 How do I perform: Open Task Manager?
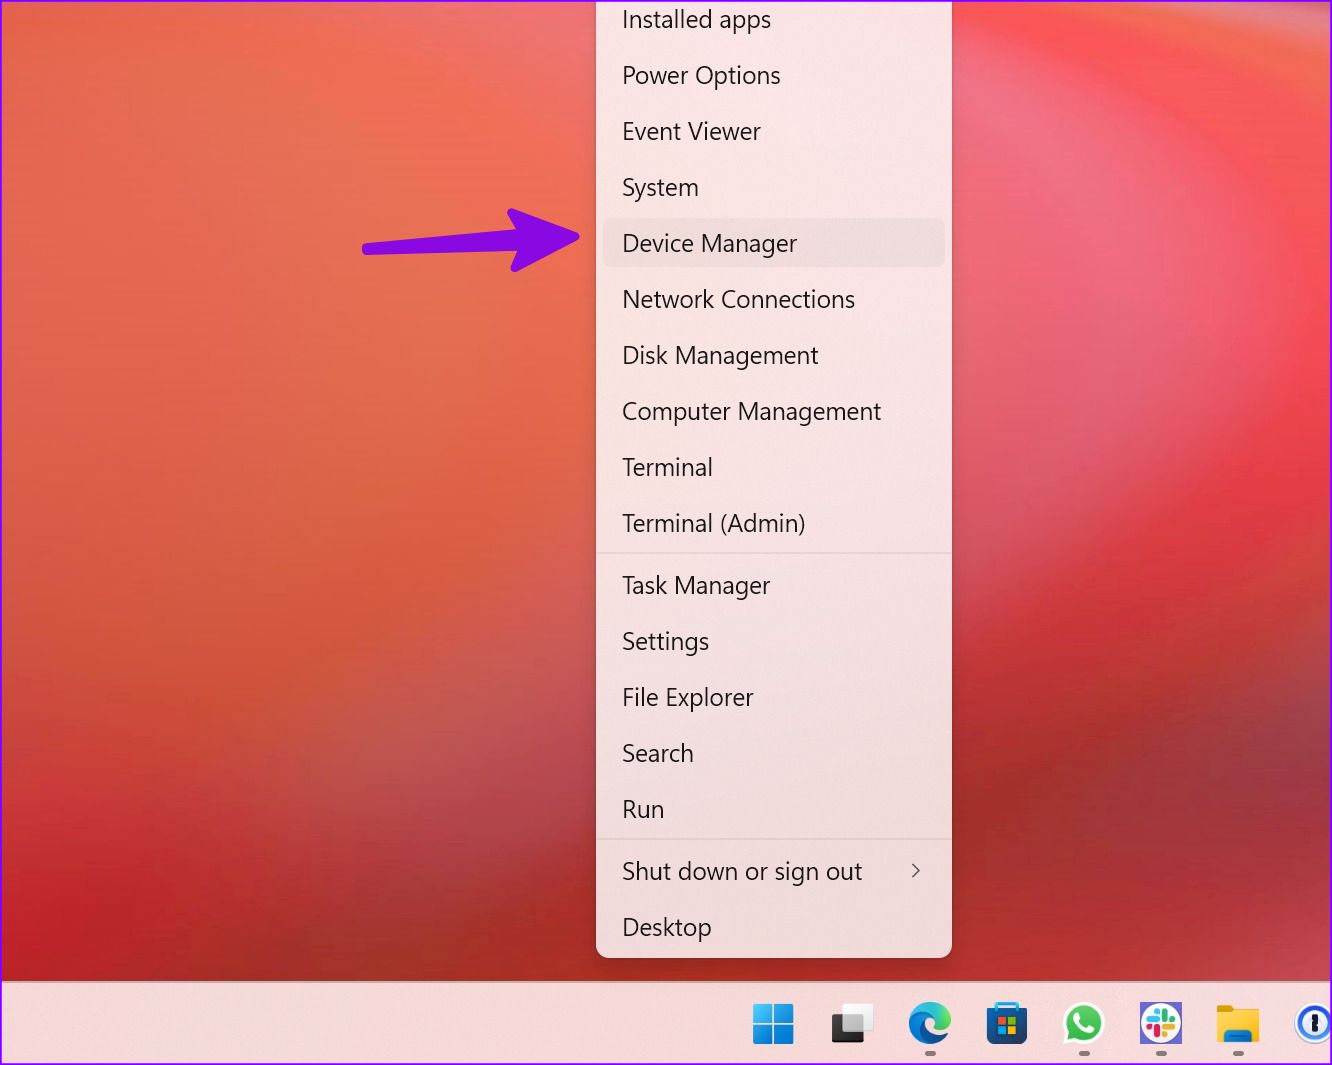696,585
